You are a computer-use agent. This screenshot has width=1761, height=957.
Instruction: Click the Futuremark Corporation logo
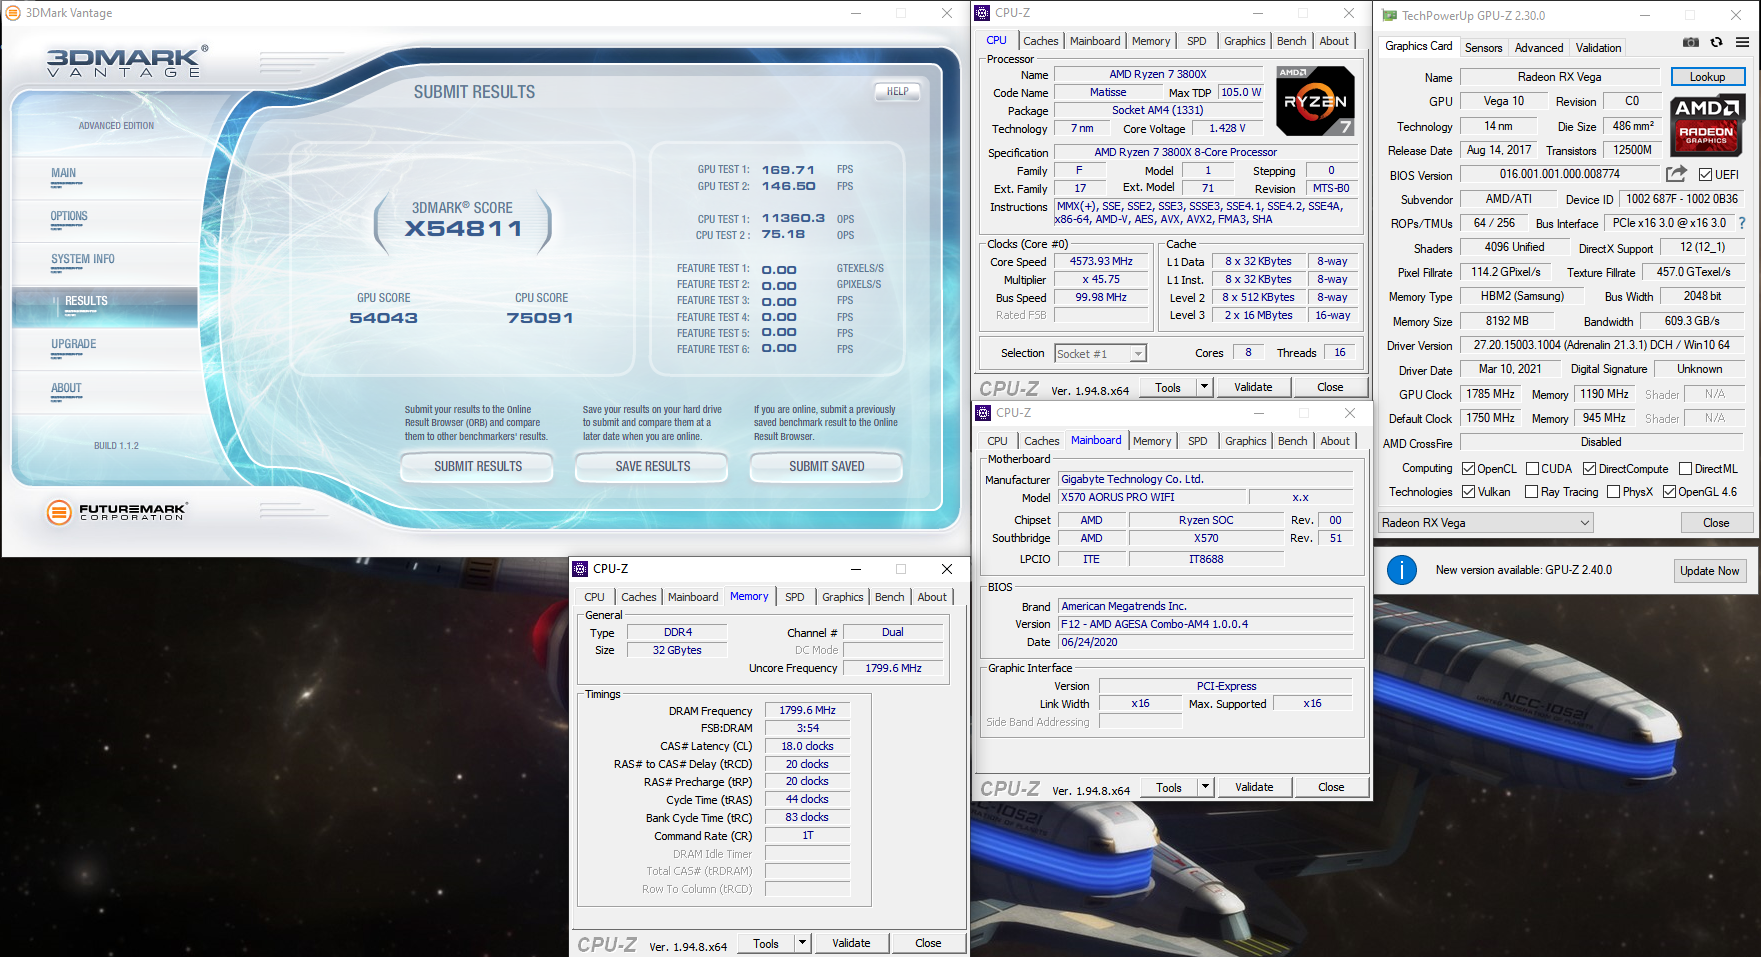click(x=116, y=512)
